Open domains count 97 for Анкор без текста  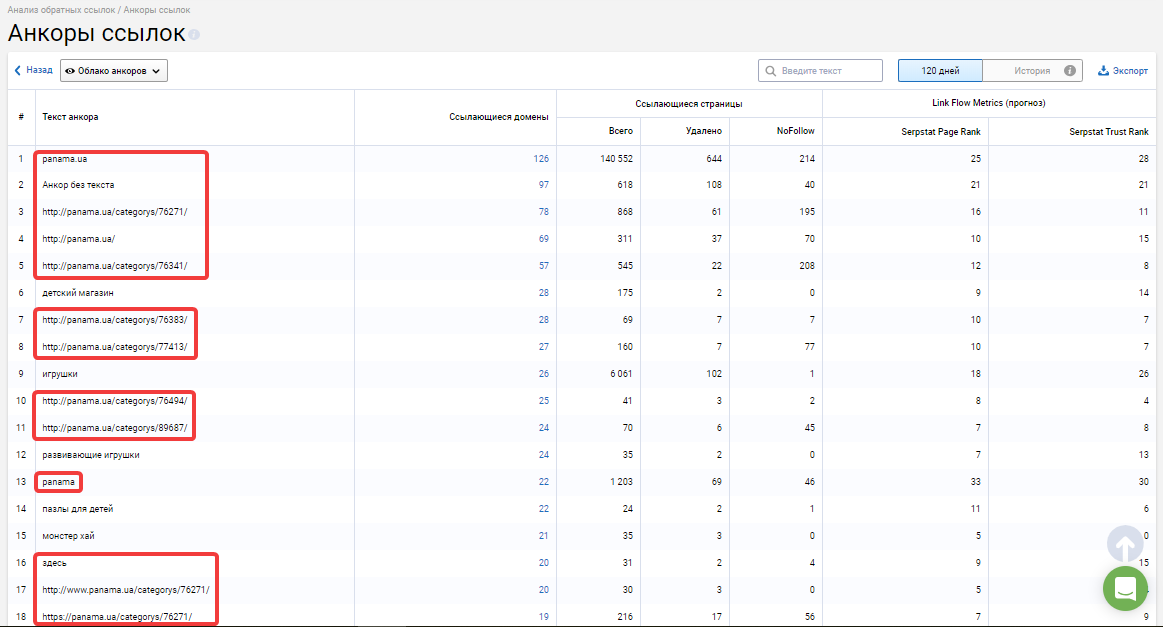click(x=544, y=185)
